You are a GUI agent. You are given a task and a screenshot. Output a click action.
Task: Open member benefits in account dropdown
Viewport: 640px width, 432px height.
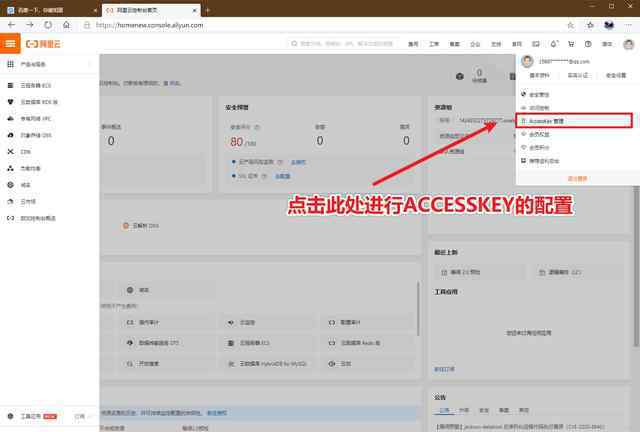coord(539,134)
